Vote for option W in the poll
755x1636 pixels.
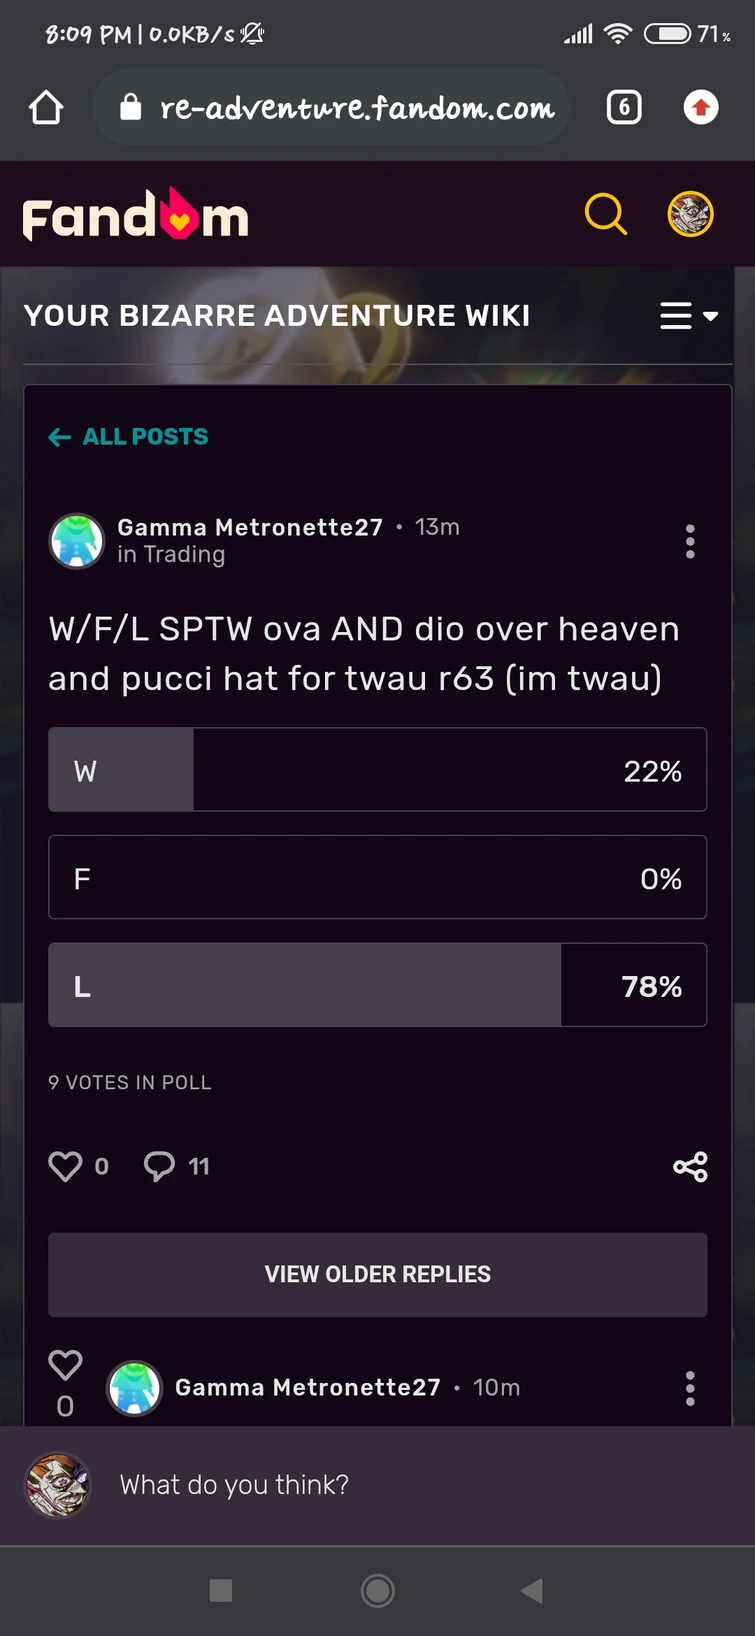(377, 770)
